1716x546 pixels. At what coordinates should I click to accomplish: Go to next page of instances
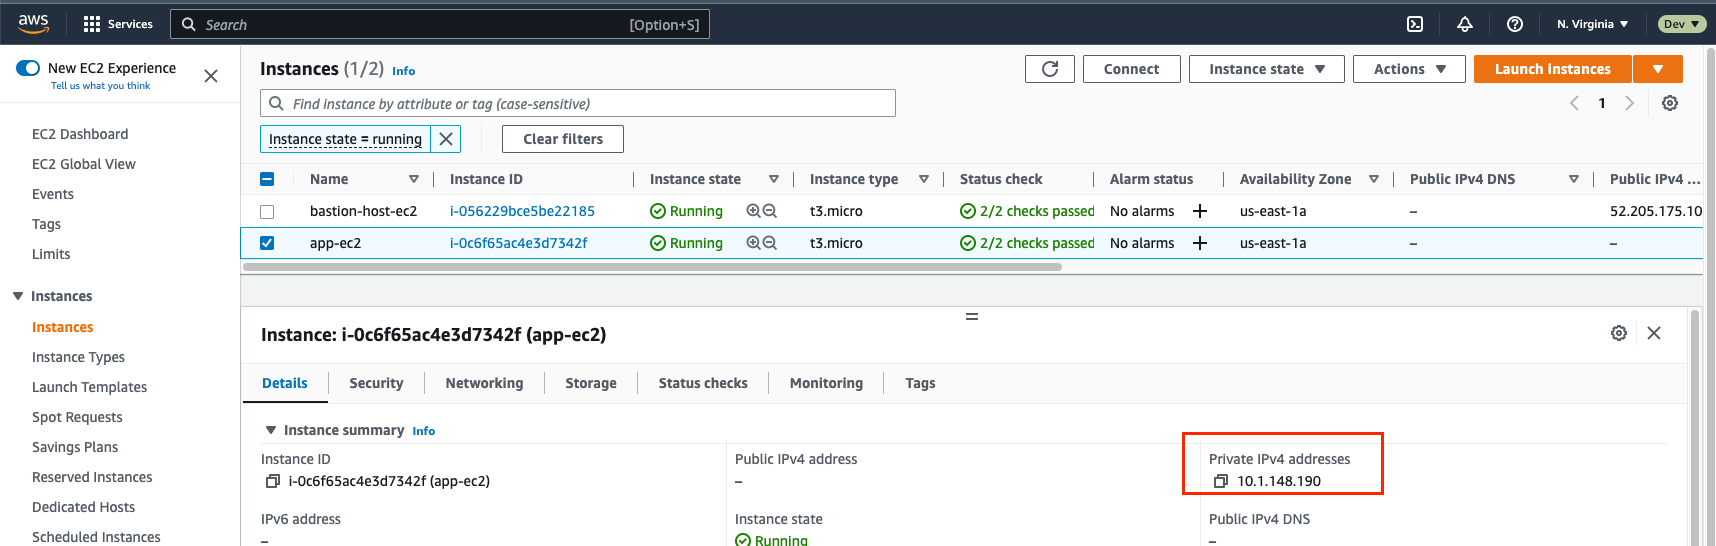[x=1630, y=103]
